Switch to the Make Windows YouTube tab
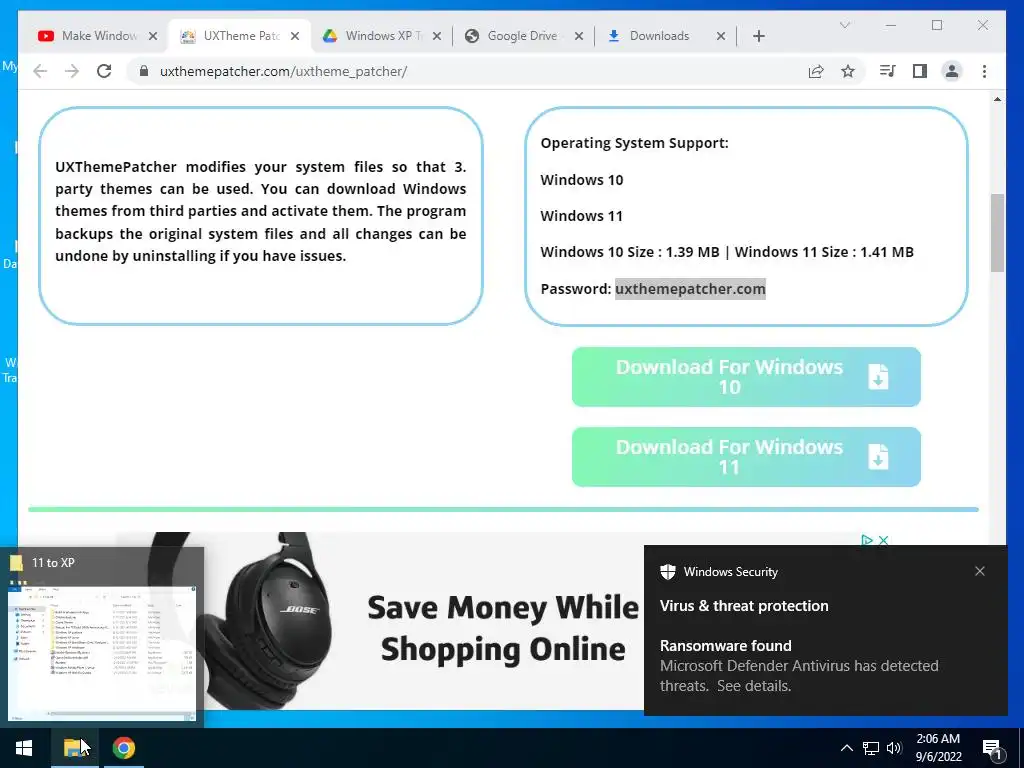The width and height of the screenshot is (1024, 768). pyautogui.click(x=99, y=36)
